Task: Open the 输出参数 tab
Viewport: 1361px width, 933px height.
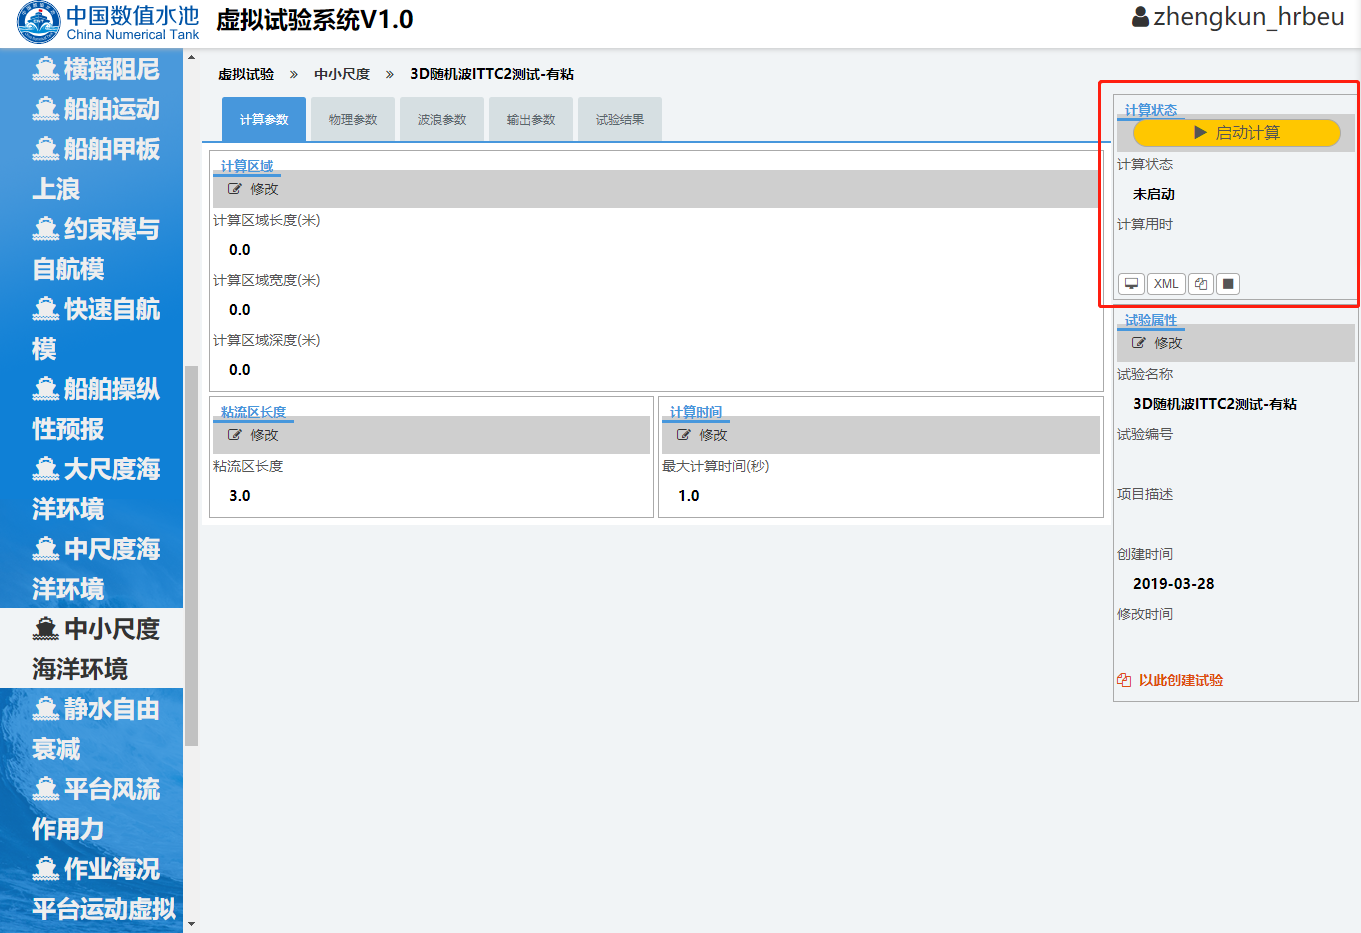Action: pyautogui.click(x=531, y=120)
